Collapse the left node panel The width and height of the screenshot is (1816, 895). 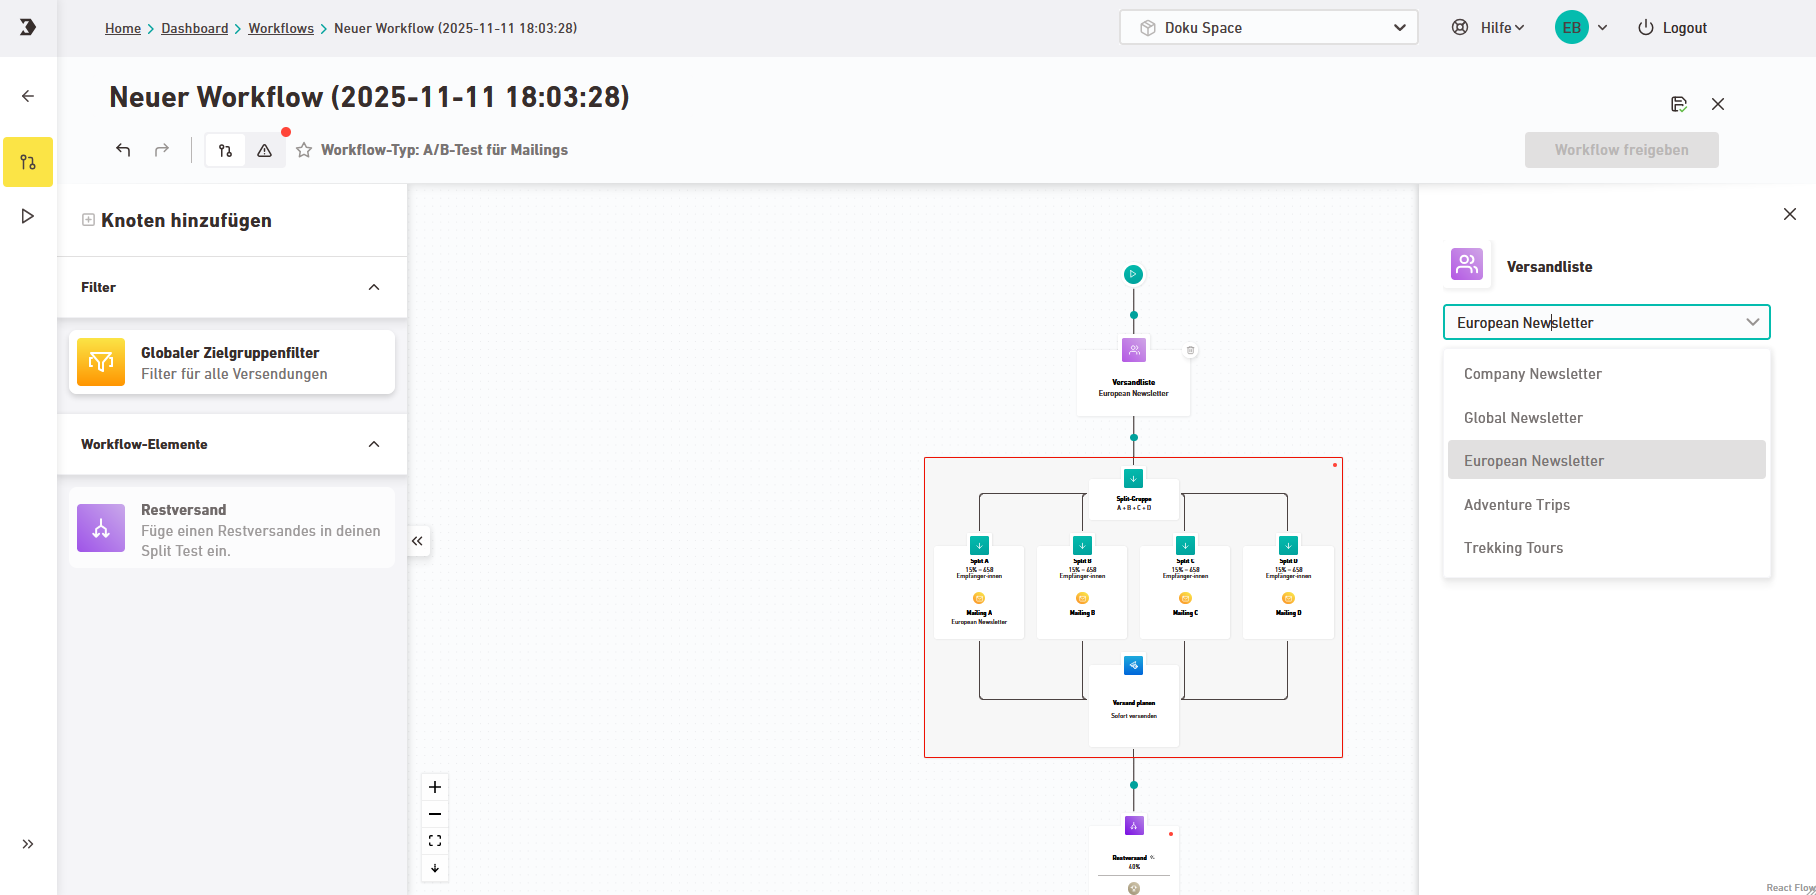pyautogui.click(x=418, y=541)
